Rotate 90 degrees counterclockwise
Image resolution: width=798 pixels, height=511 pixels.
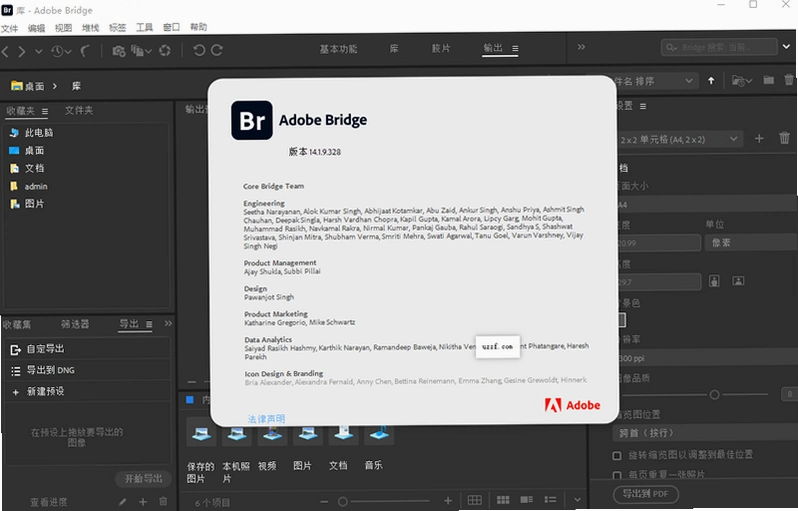point(199,50)
